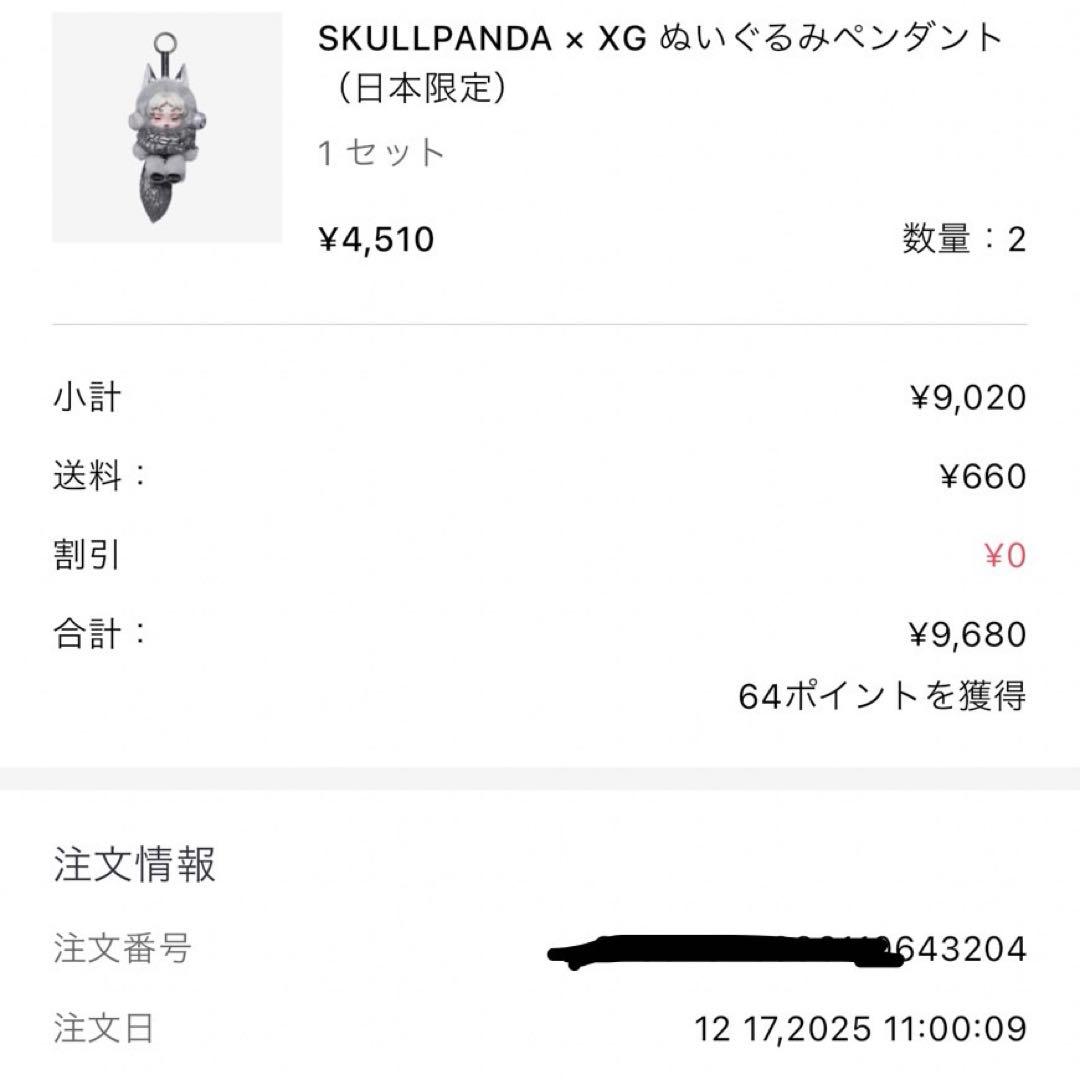Click the red ¥0 discount value

1003,555
